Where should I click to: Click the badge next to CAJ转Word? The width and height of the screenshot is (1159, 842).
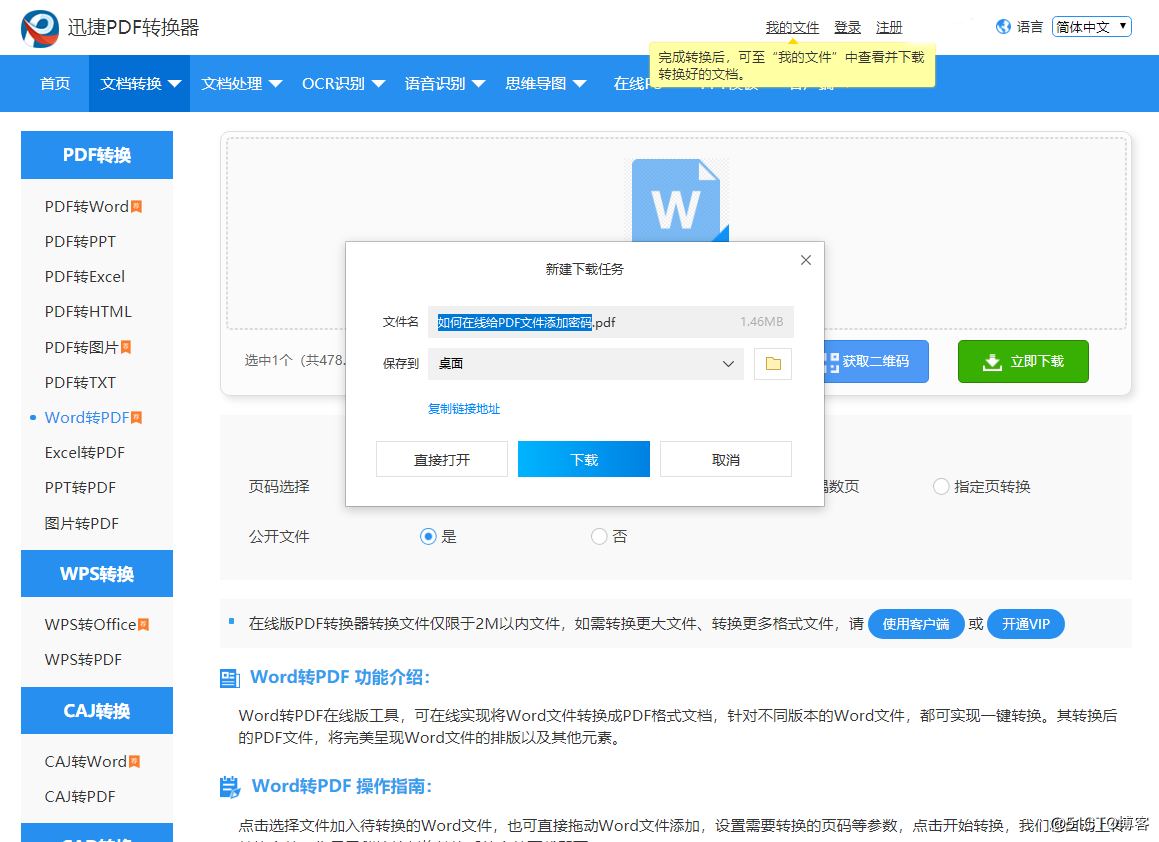pyautogui.click(x=135, y=761)
